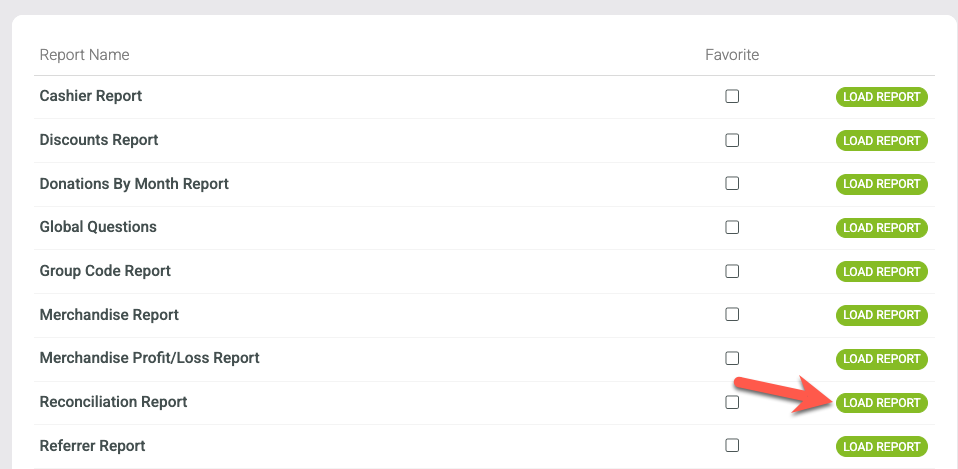This screenshot has width=958, height=469.
Task: Click the Favorite column header
Action: (732, 55)
